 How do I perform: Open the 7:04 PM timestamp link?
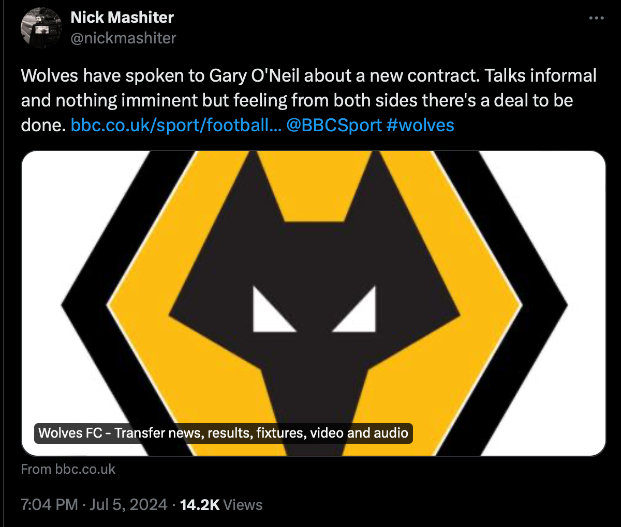coord(50,504)
